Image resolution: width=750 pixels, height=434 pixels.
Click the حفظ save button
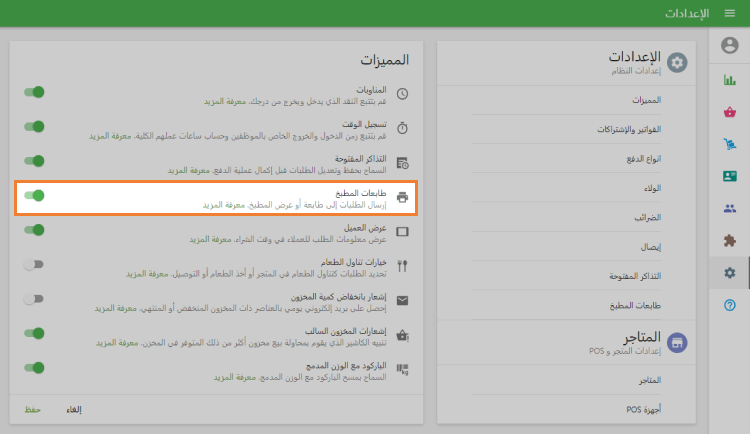pyautogui.click(x=33, y=410)
